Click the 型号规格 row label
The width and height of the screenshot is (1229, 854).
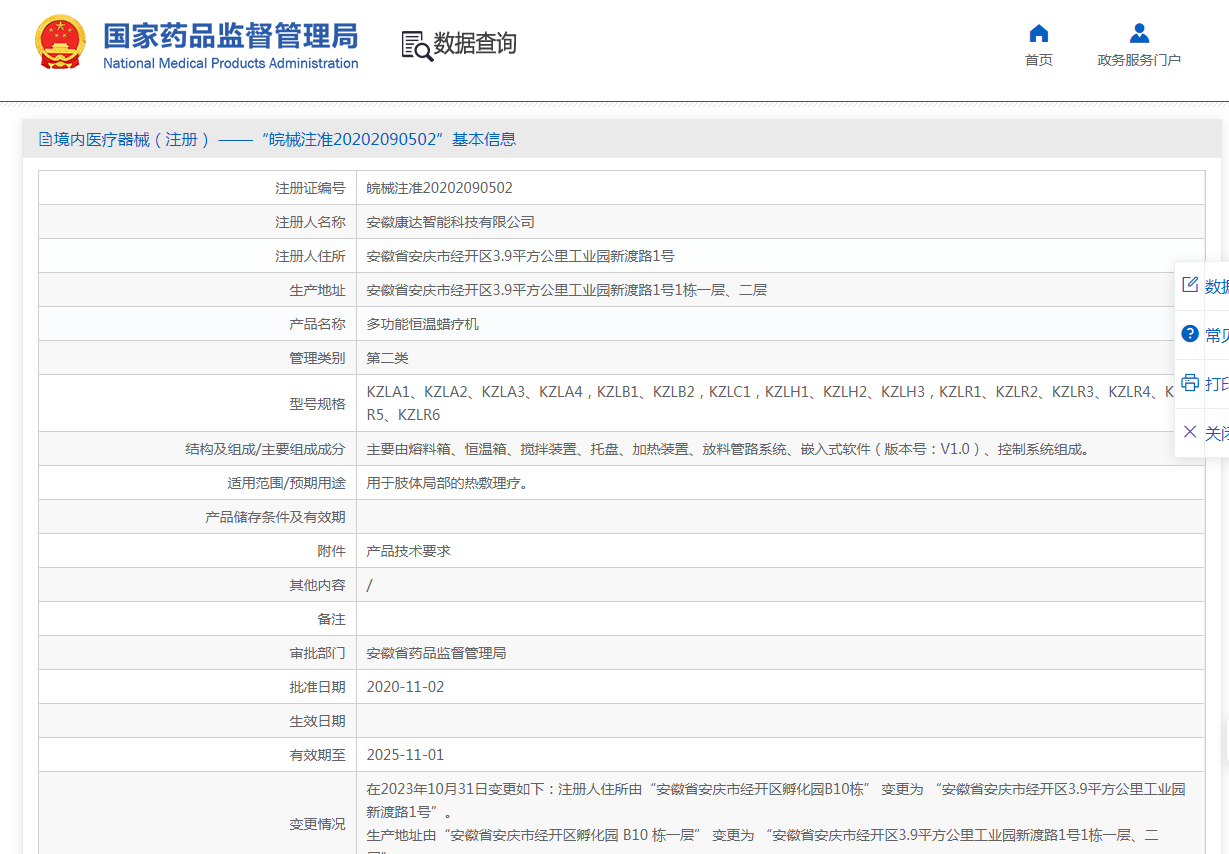[x=317, y=403]
